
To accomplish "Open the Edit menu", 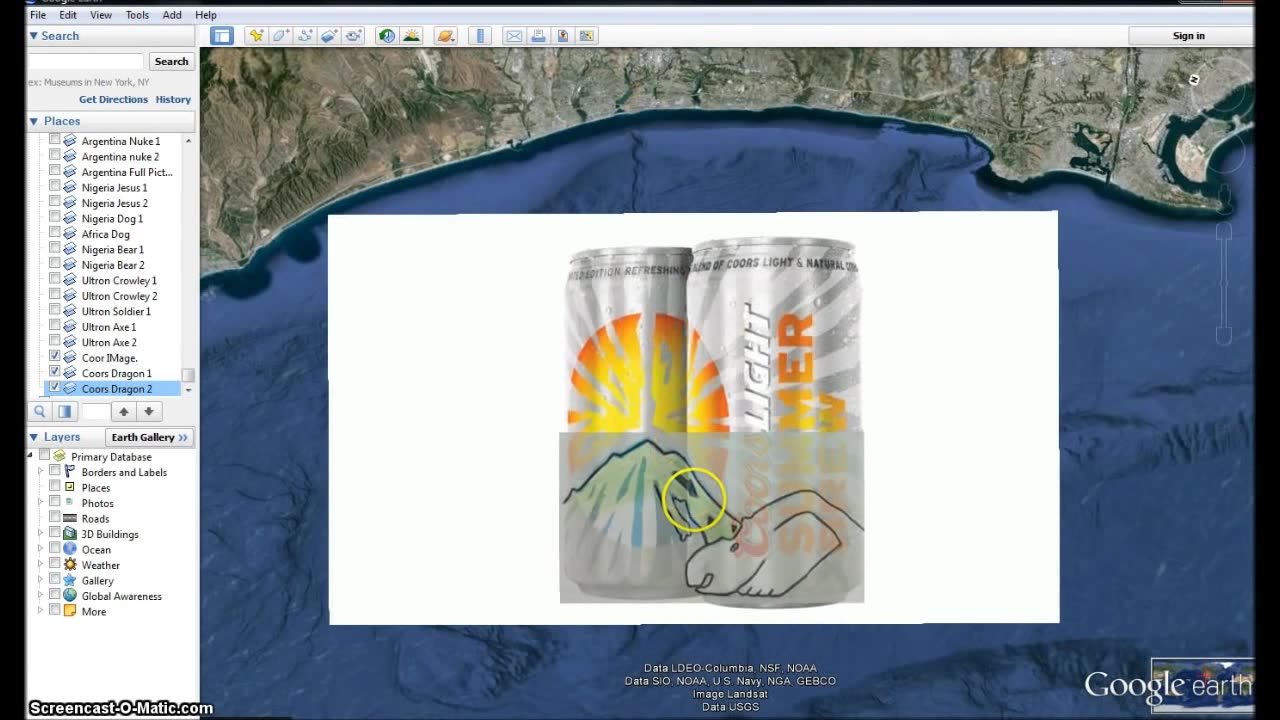I will coord(68,15).
